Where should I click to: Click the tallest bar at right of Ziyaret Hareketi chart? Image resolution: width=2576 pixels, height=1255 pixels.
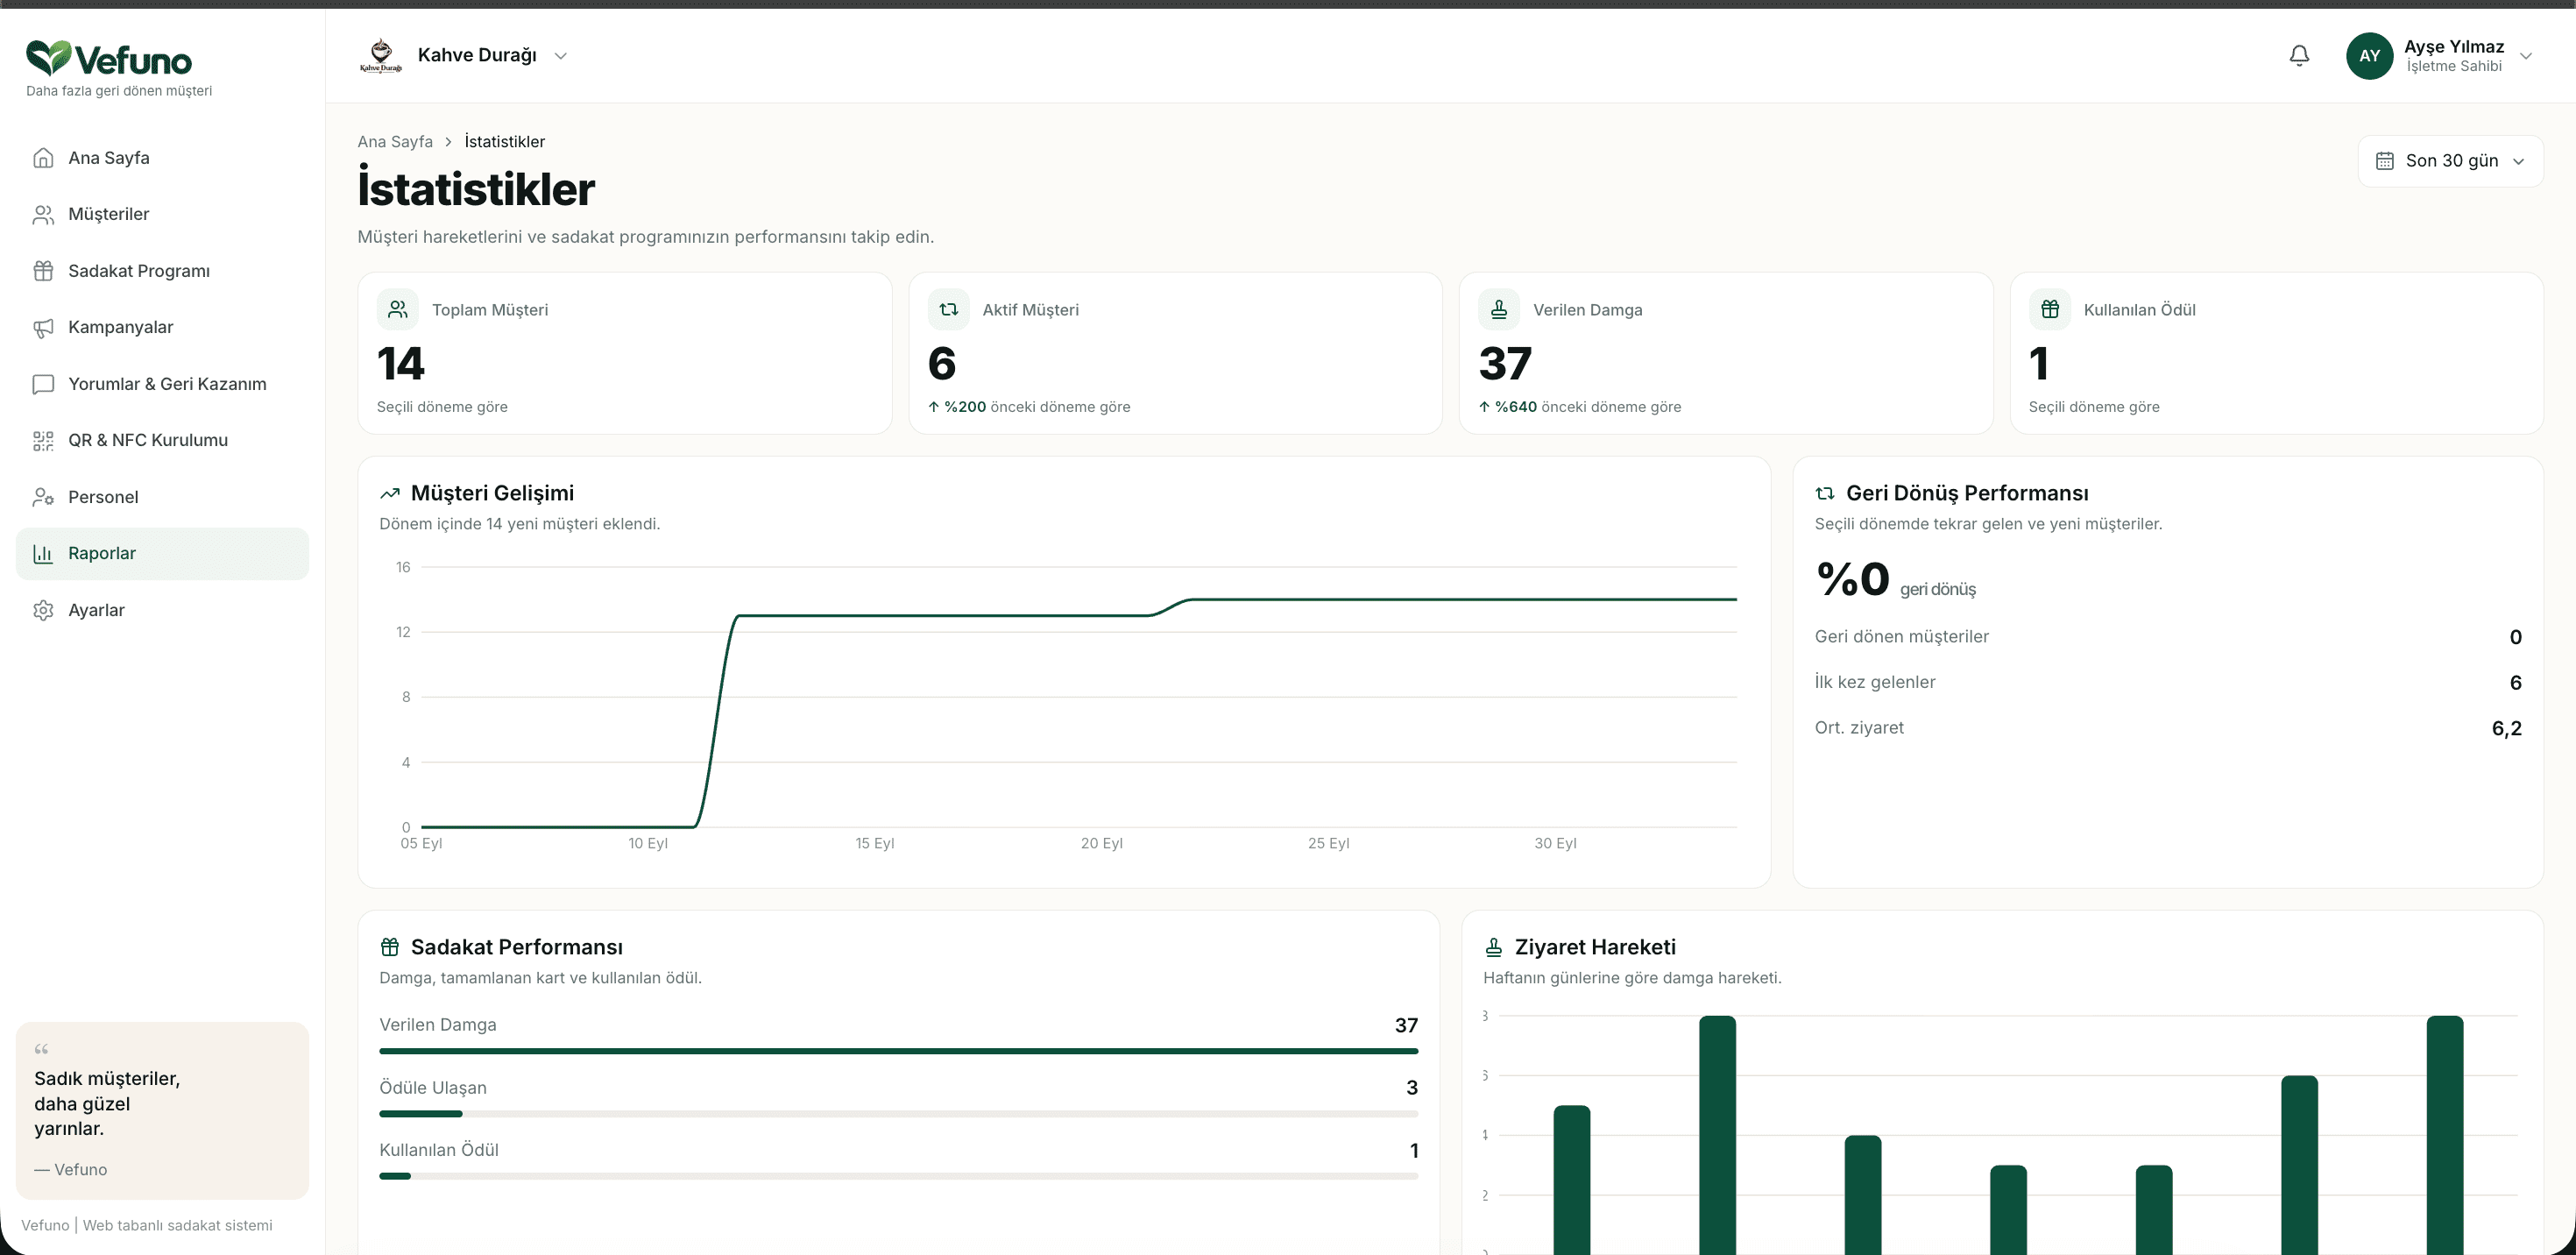[x=2444, y=1135]
